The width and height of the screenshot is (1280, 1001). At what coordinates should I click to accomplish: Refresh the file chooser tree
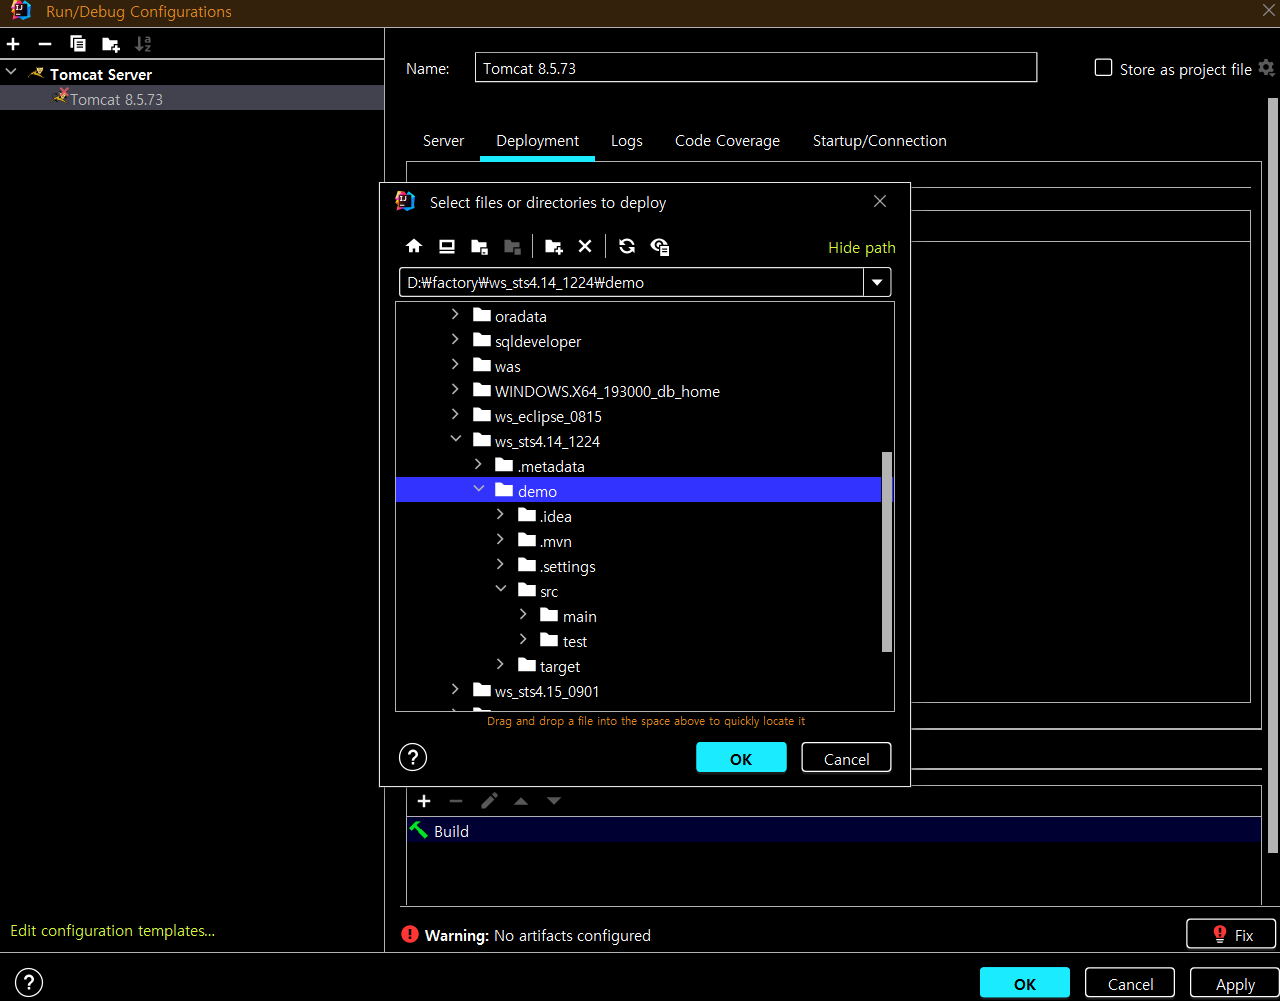(627, 246)
